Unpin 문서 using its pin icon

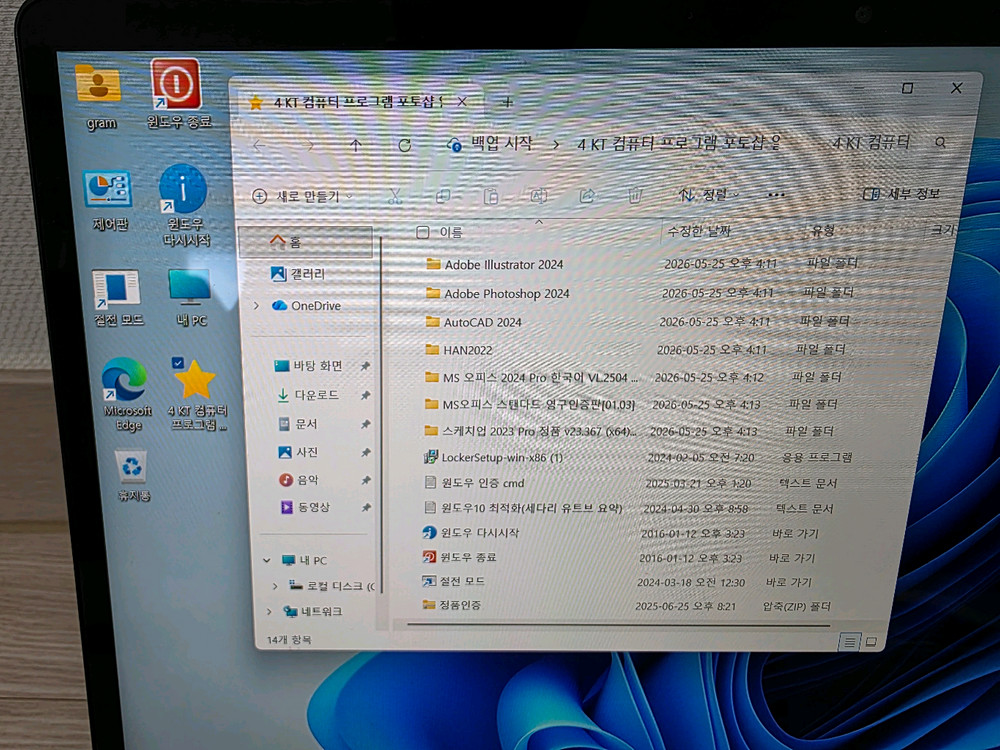pyautogui.click(x=365, y=424)
